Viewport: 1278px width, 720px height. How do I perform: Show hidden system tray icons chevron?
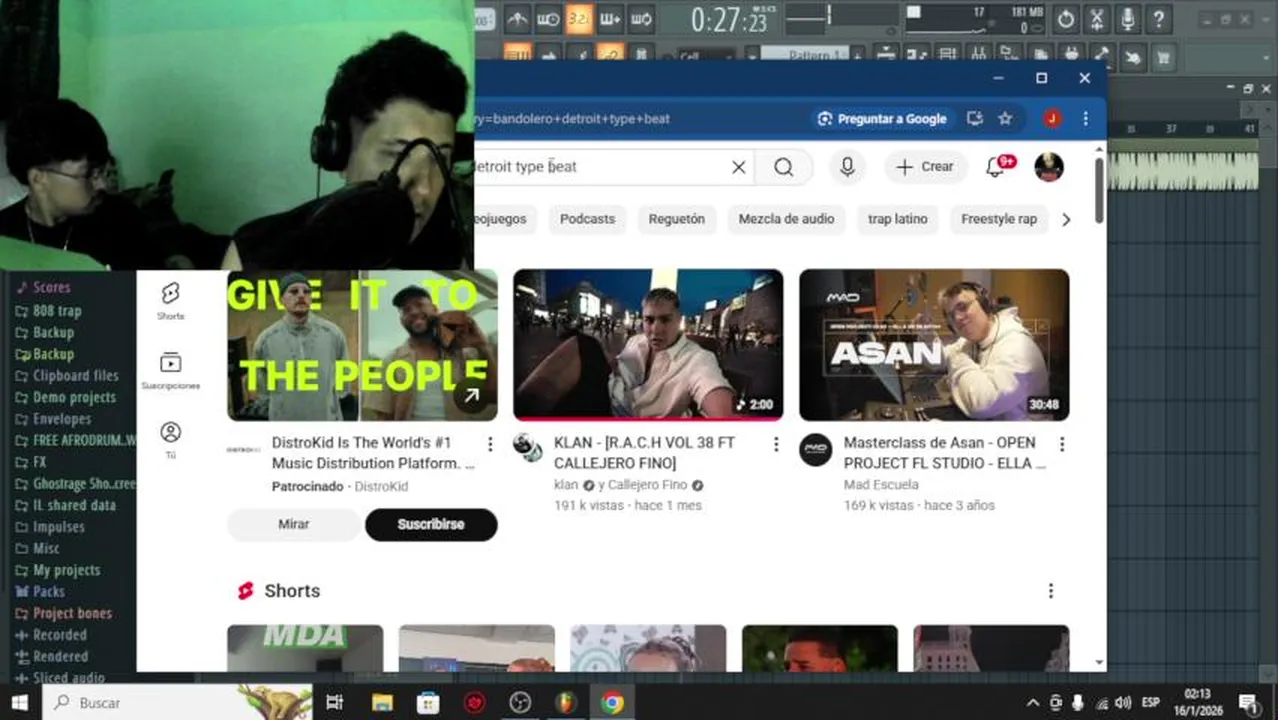point(1033,703)
